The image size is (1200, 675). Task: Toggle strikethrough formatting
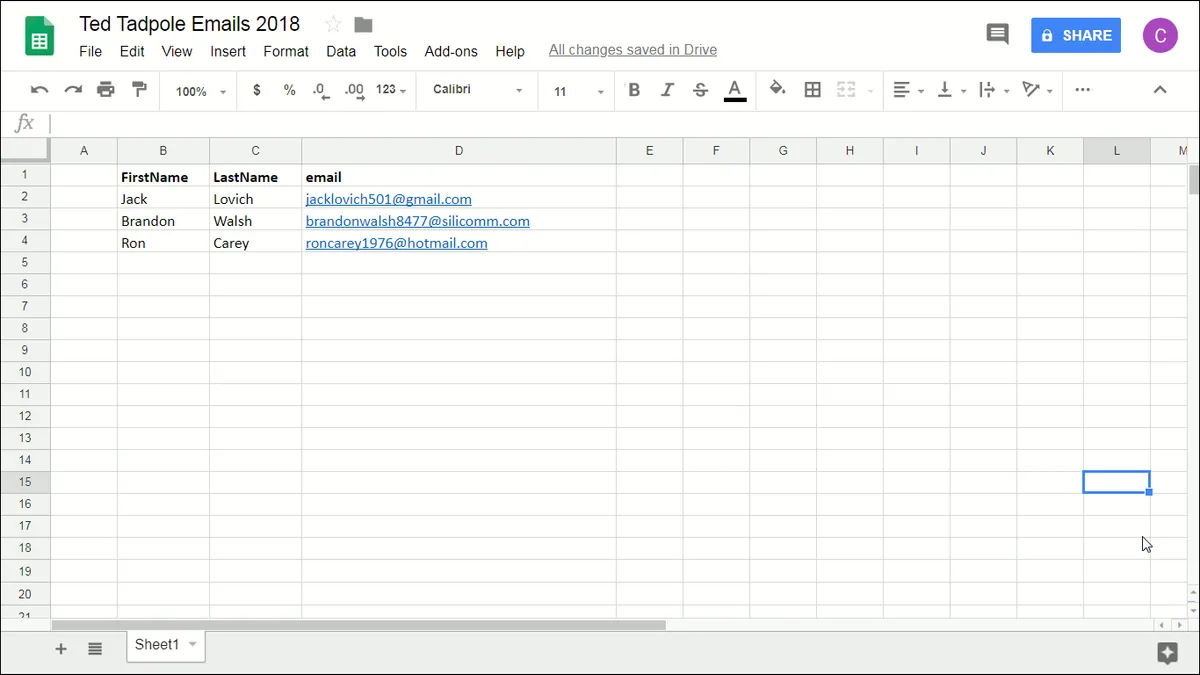click(700, 90)
